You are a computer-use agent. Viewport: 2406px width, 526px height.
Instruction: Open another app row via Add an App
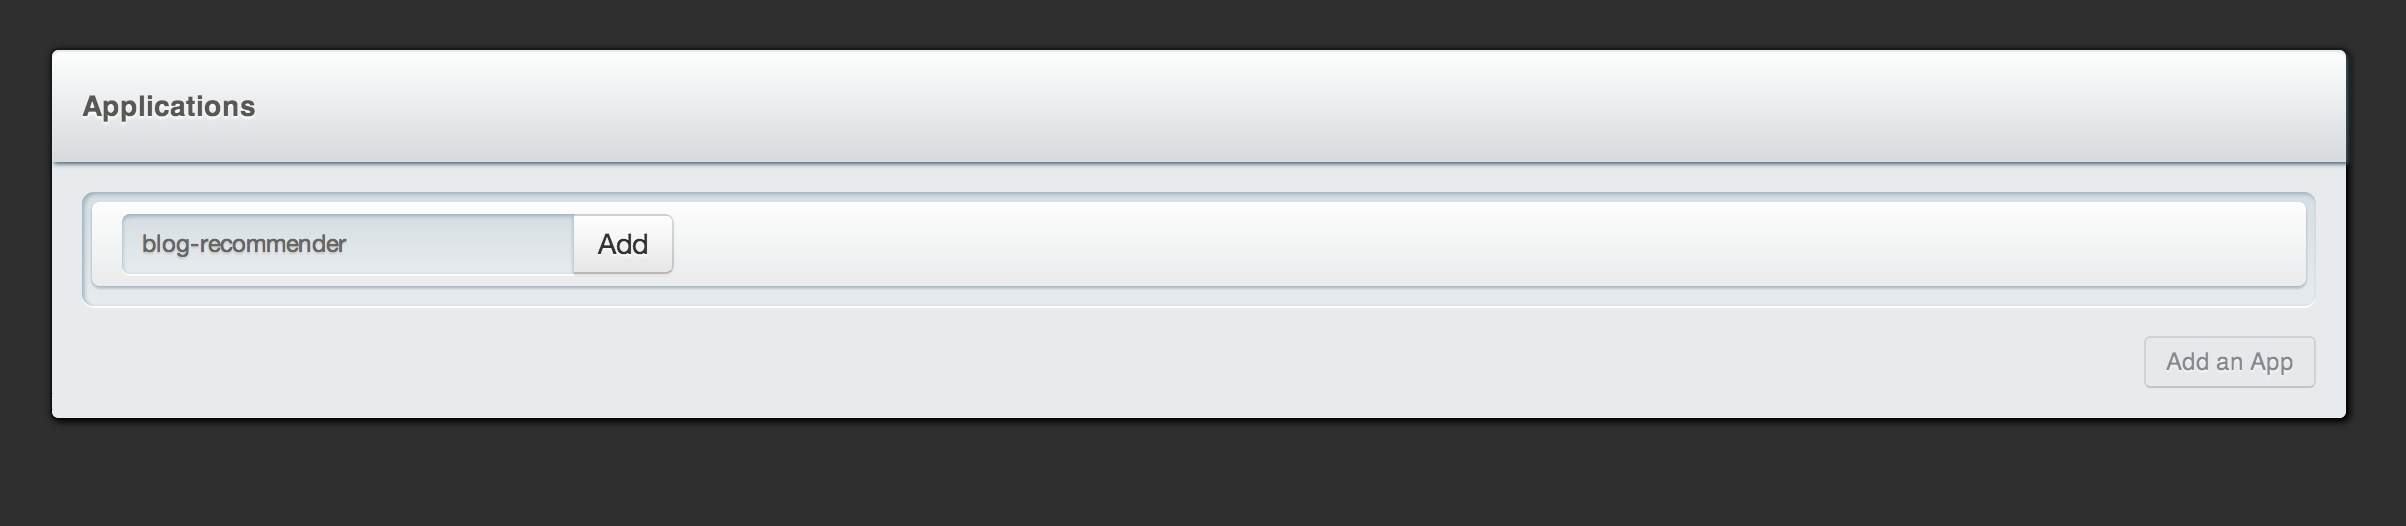click(x=2229, y=362)
